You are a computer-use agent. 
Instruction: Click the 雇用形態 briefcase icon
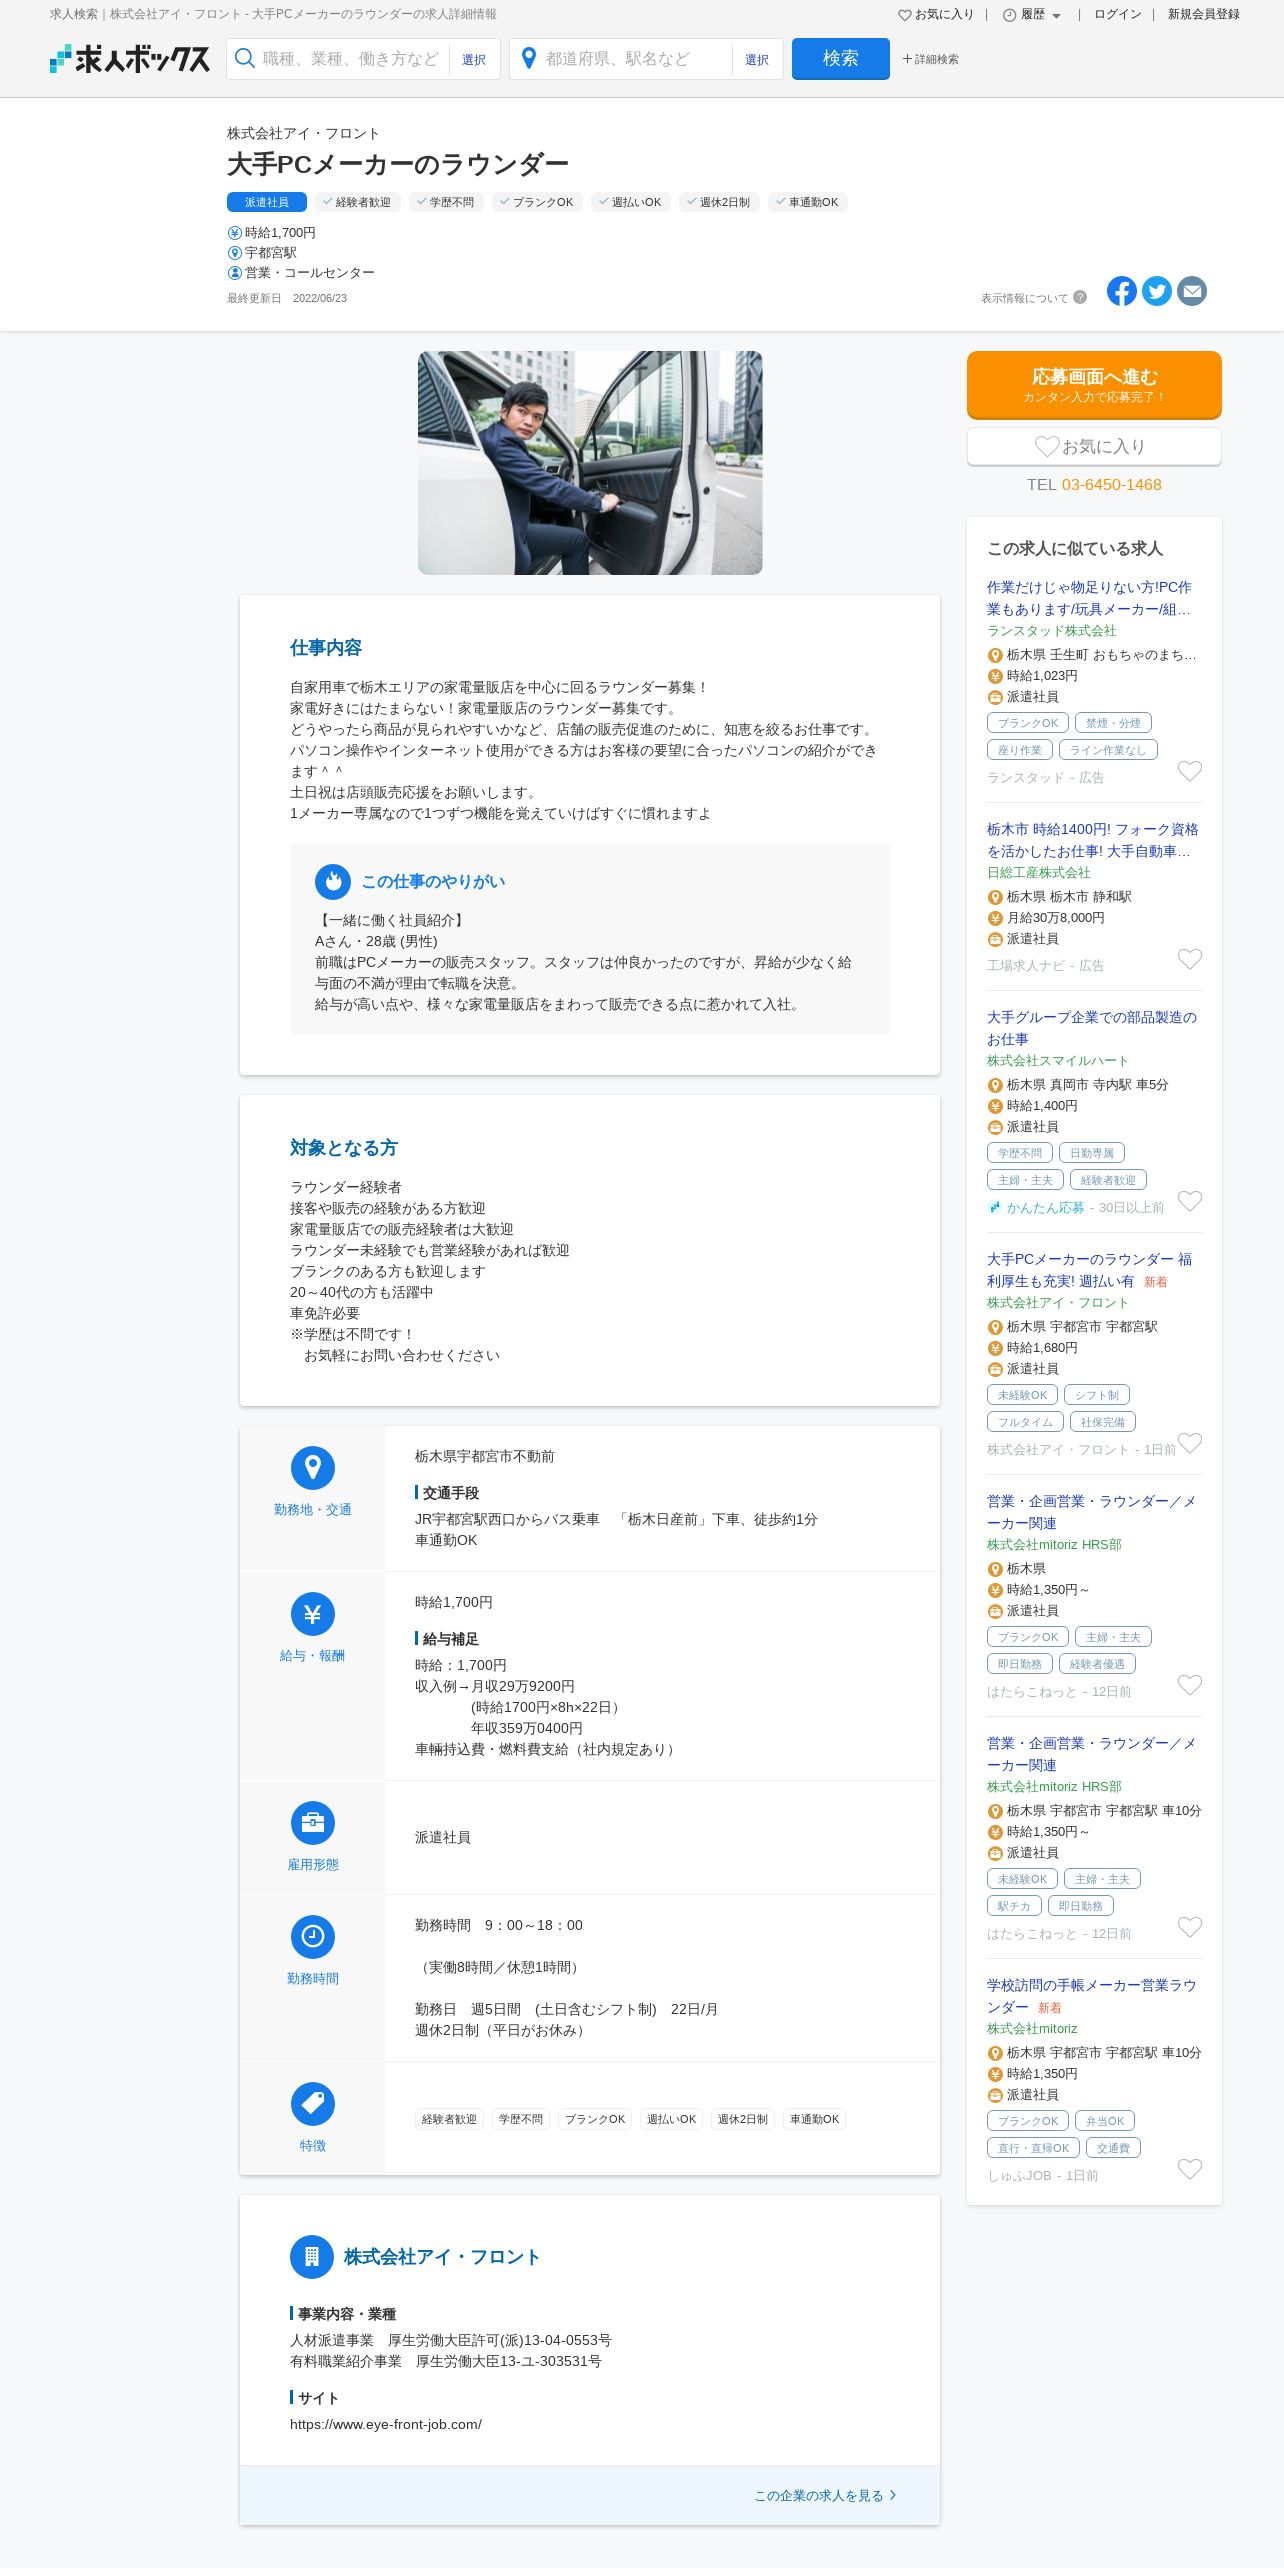313,1823
